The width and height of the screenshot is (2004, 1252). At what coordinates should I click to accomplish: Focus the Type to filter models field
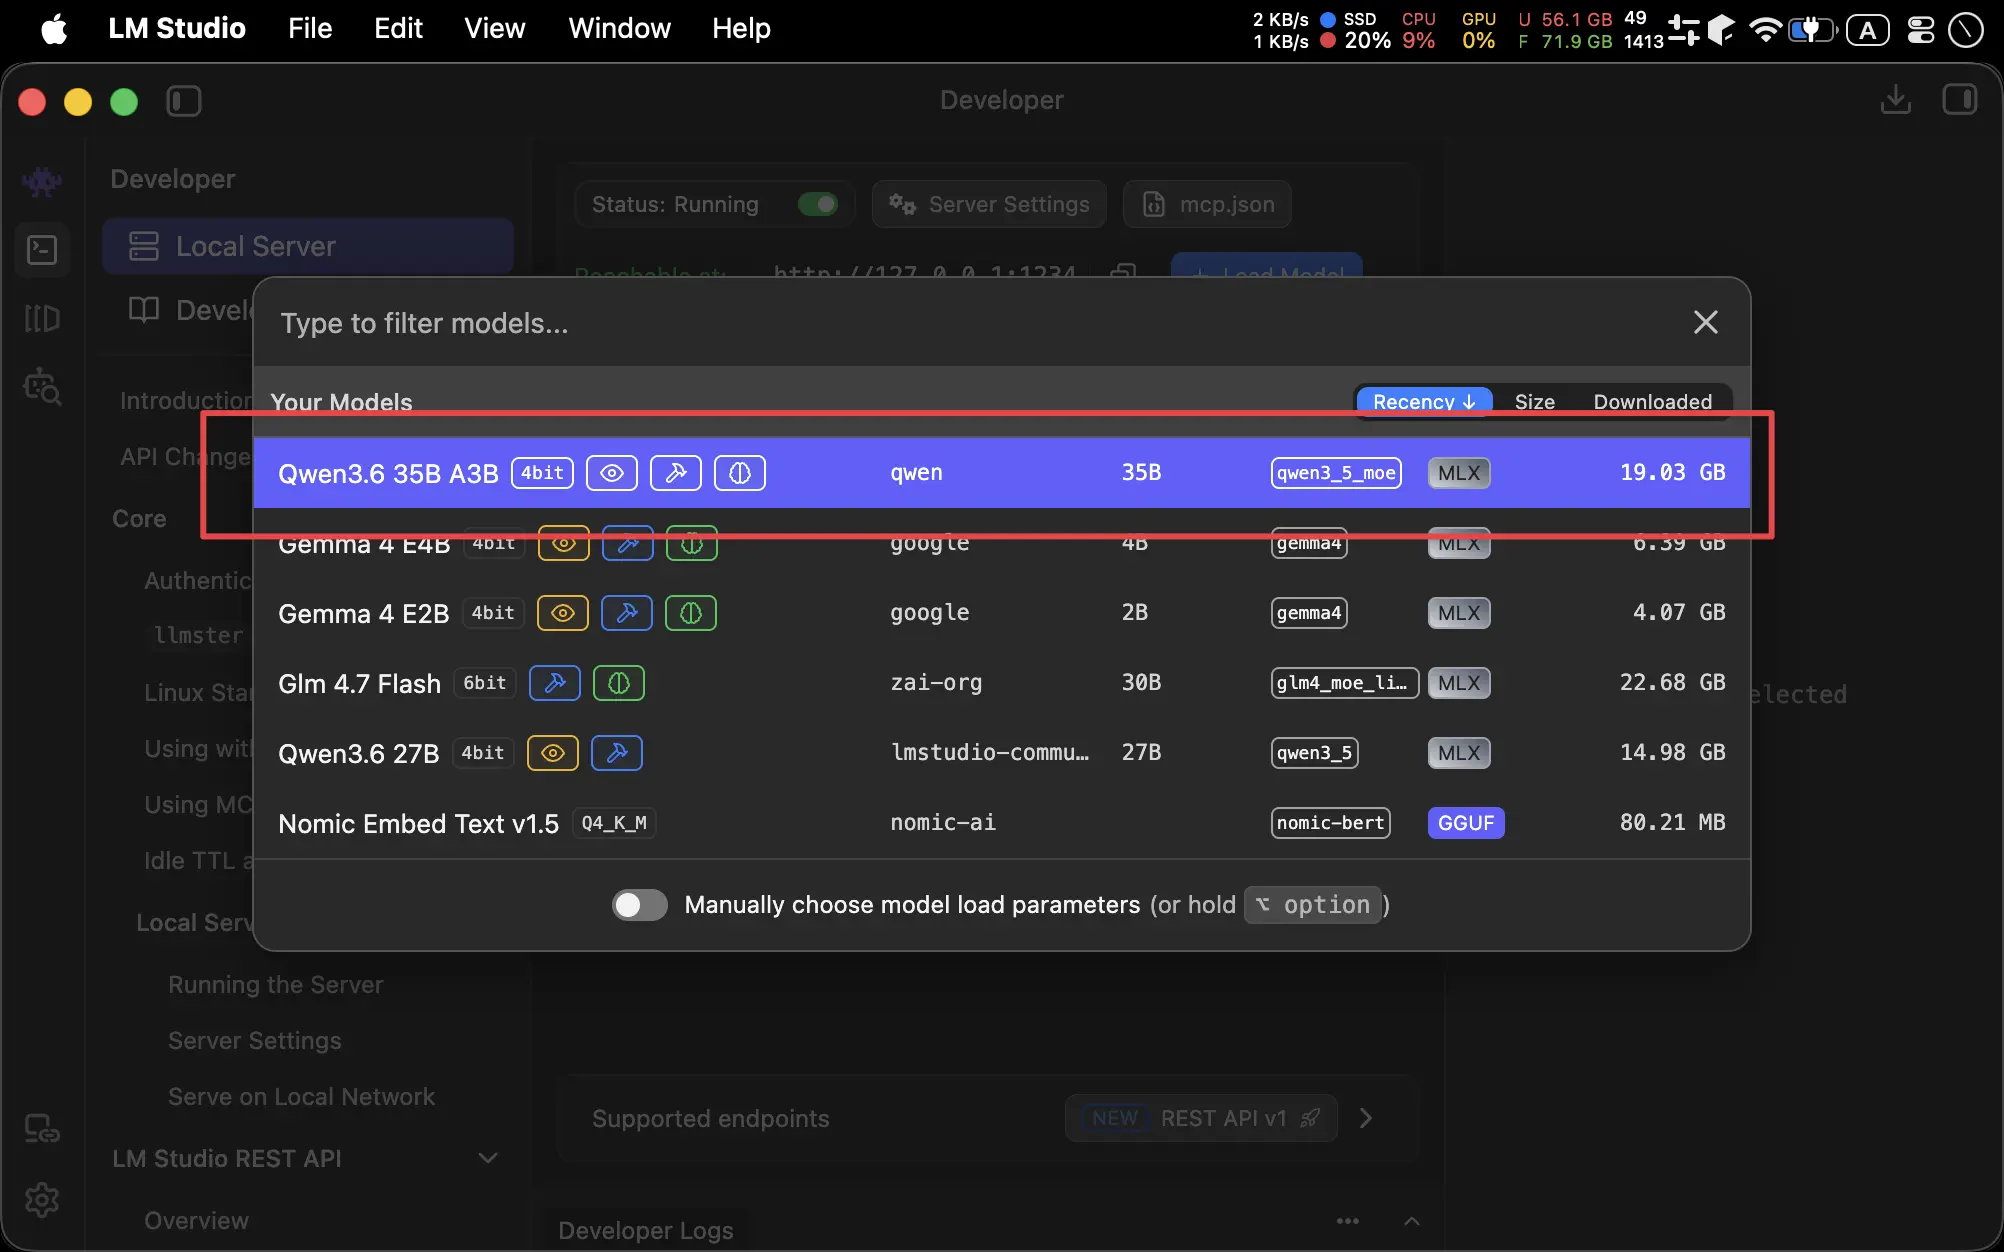(970, 323)
